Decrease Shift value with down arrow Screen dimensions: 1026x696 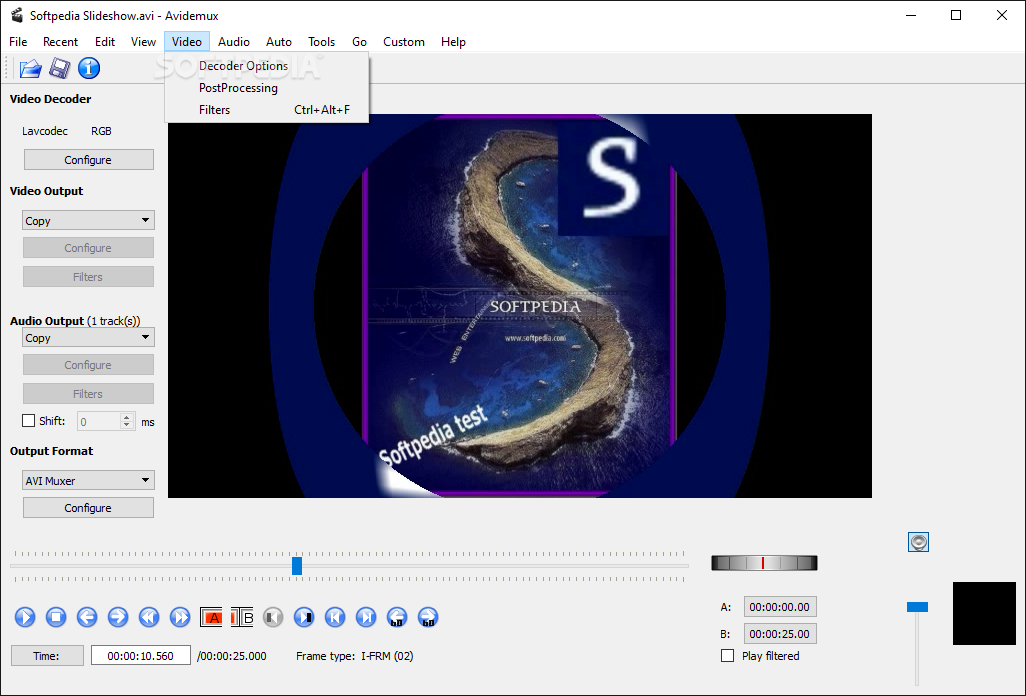[127, 425]
